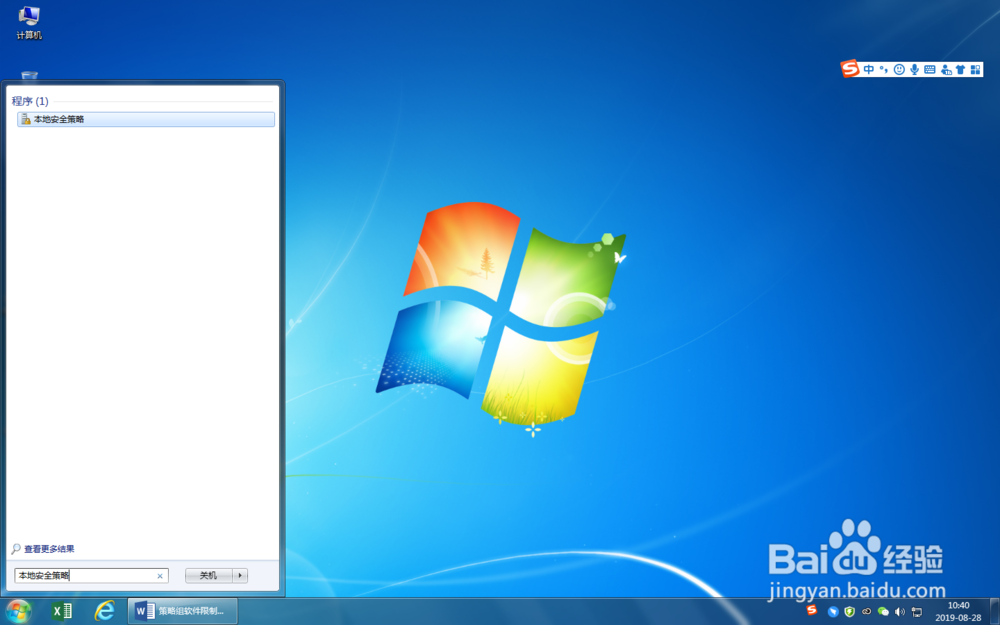
Task: Open the Sogou toolbox grid icon
Action: coord(975,70)
